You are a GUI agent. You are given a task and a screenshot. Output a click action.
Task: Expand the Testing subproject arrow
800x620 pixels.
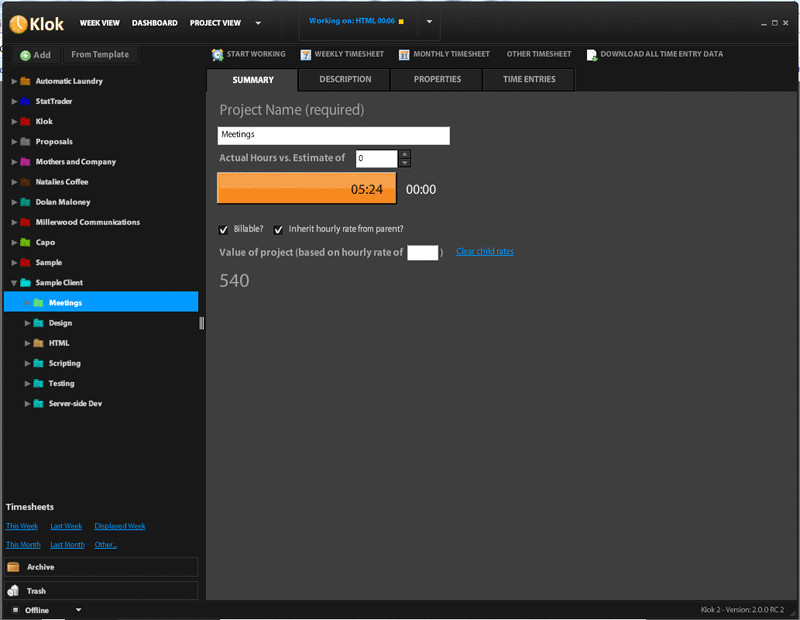click(x=28, y=383)
